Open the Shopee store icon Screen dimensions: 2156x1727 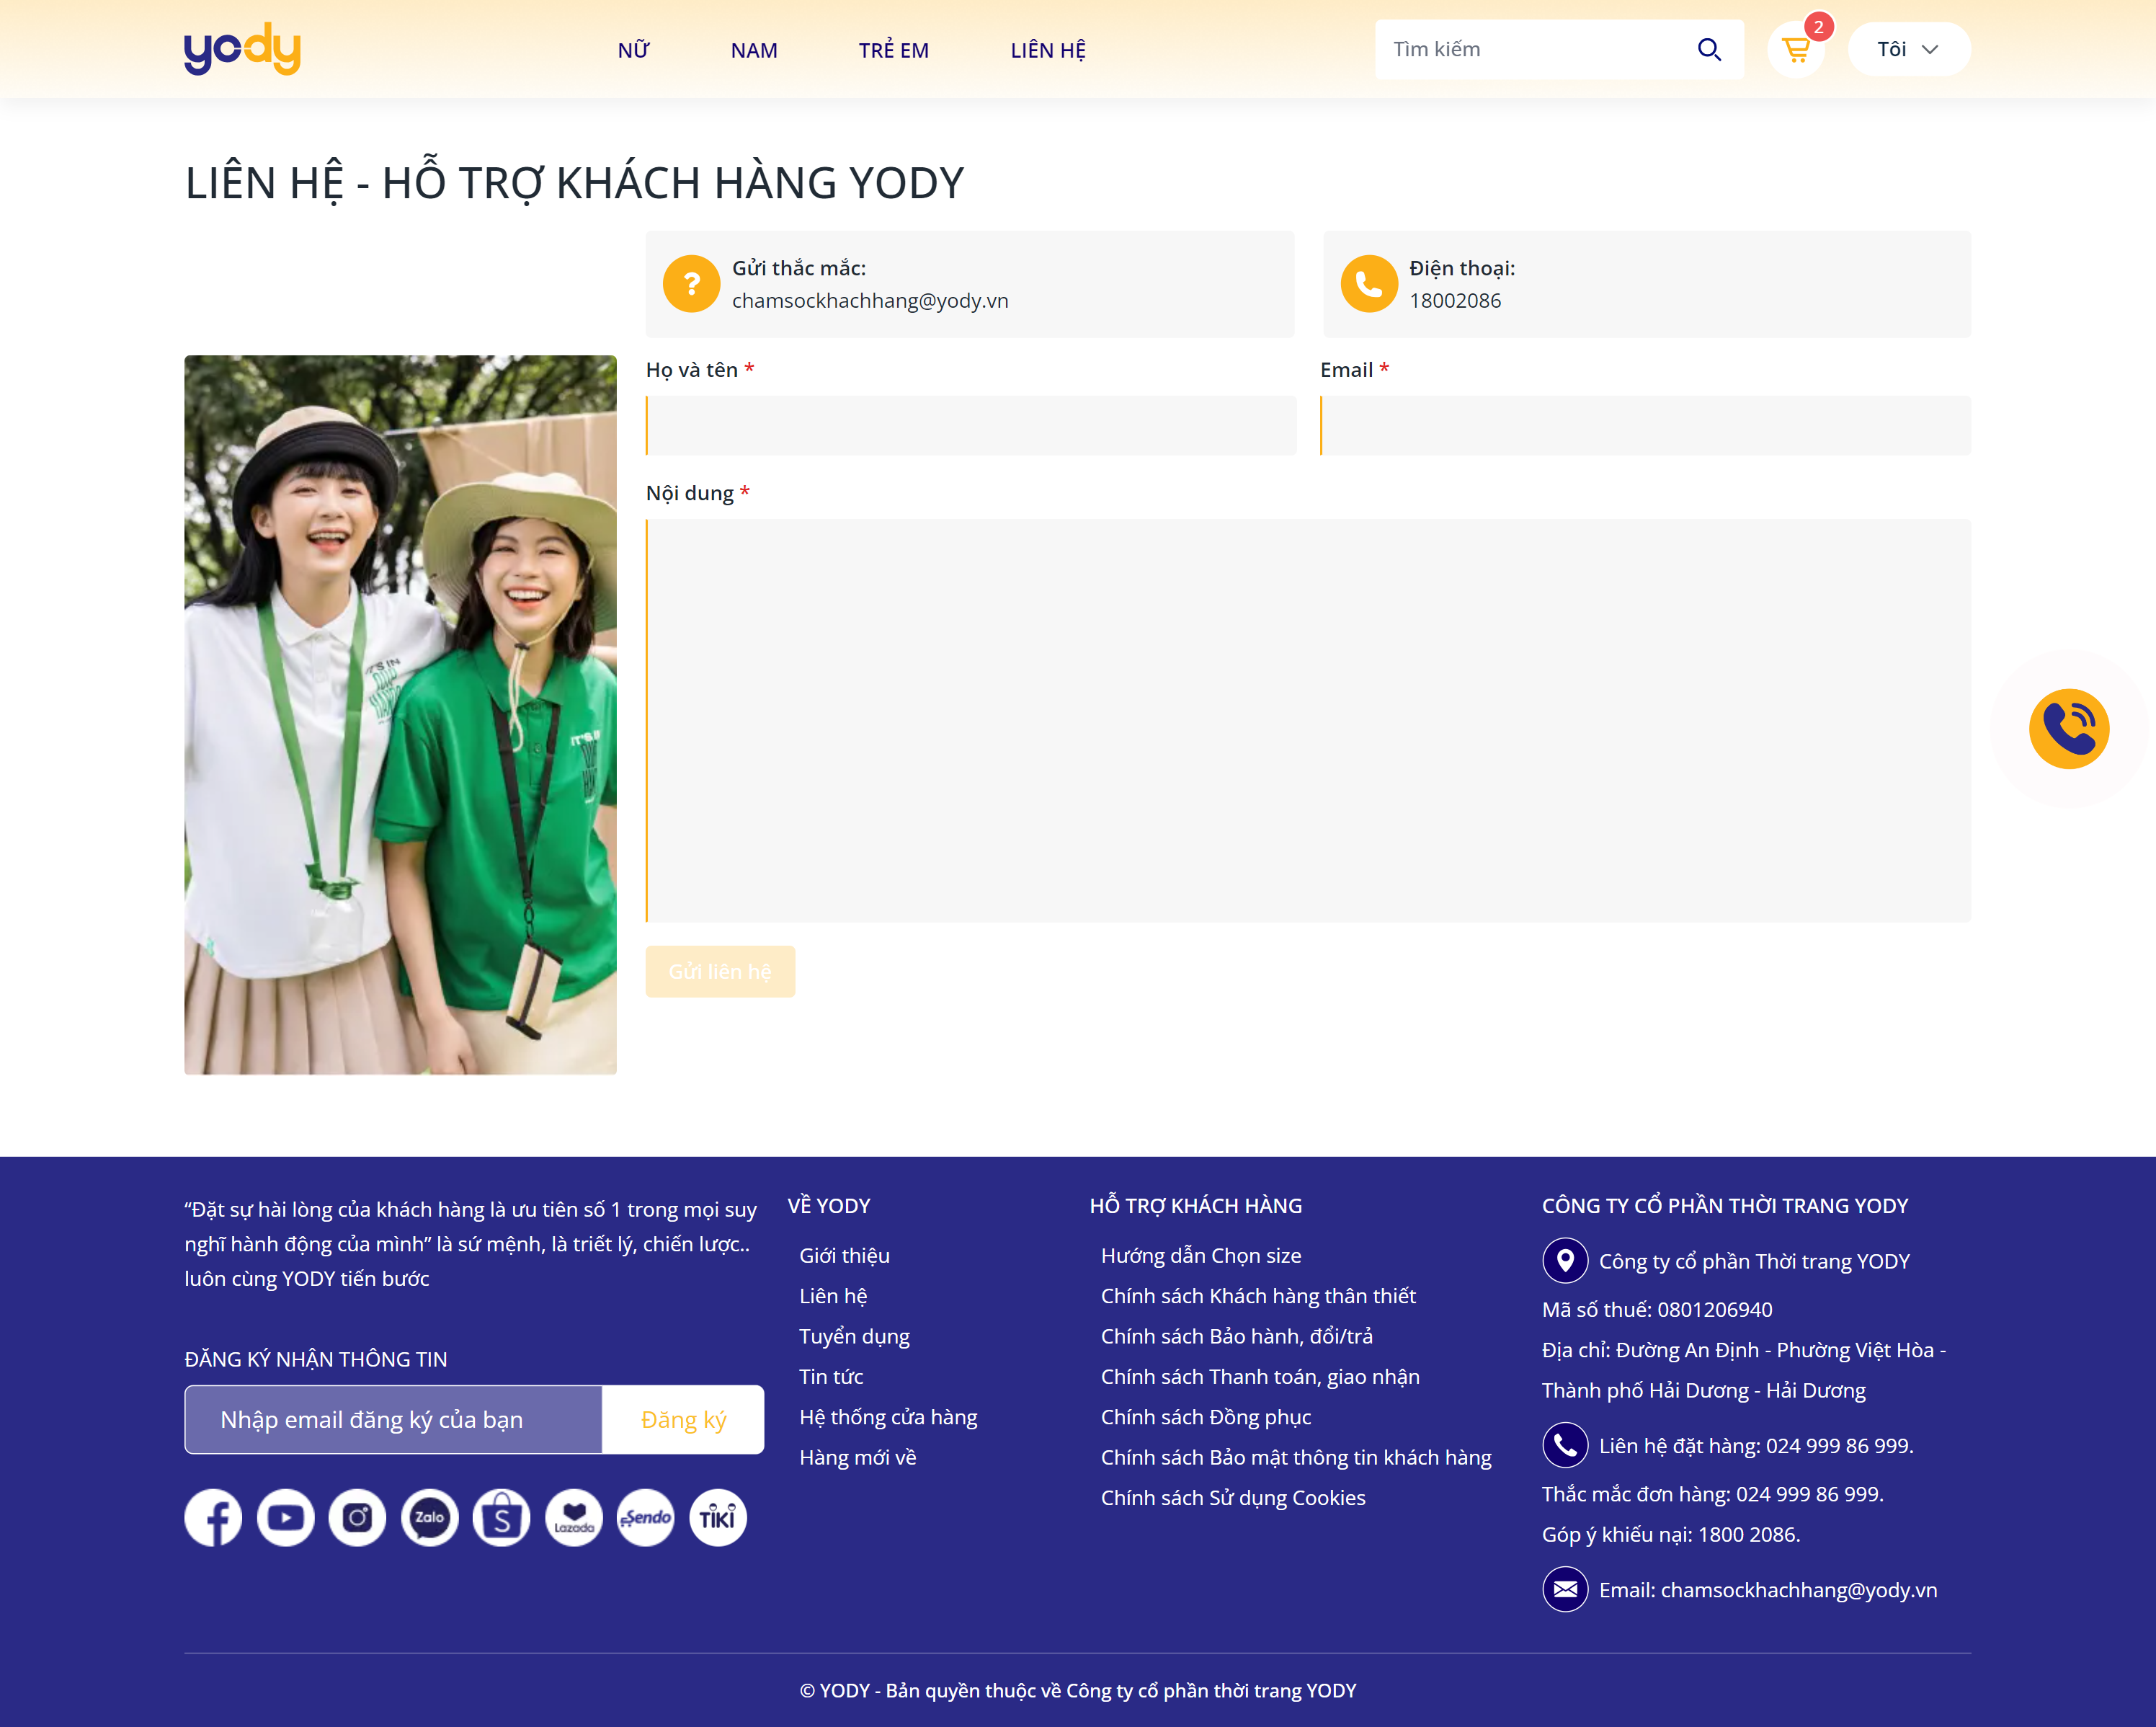(x=501, y=1518)
